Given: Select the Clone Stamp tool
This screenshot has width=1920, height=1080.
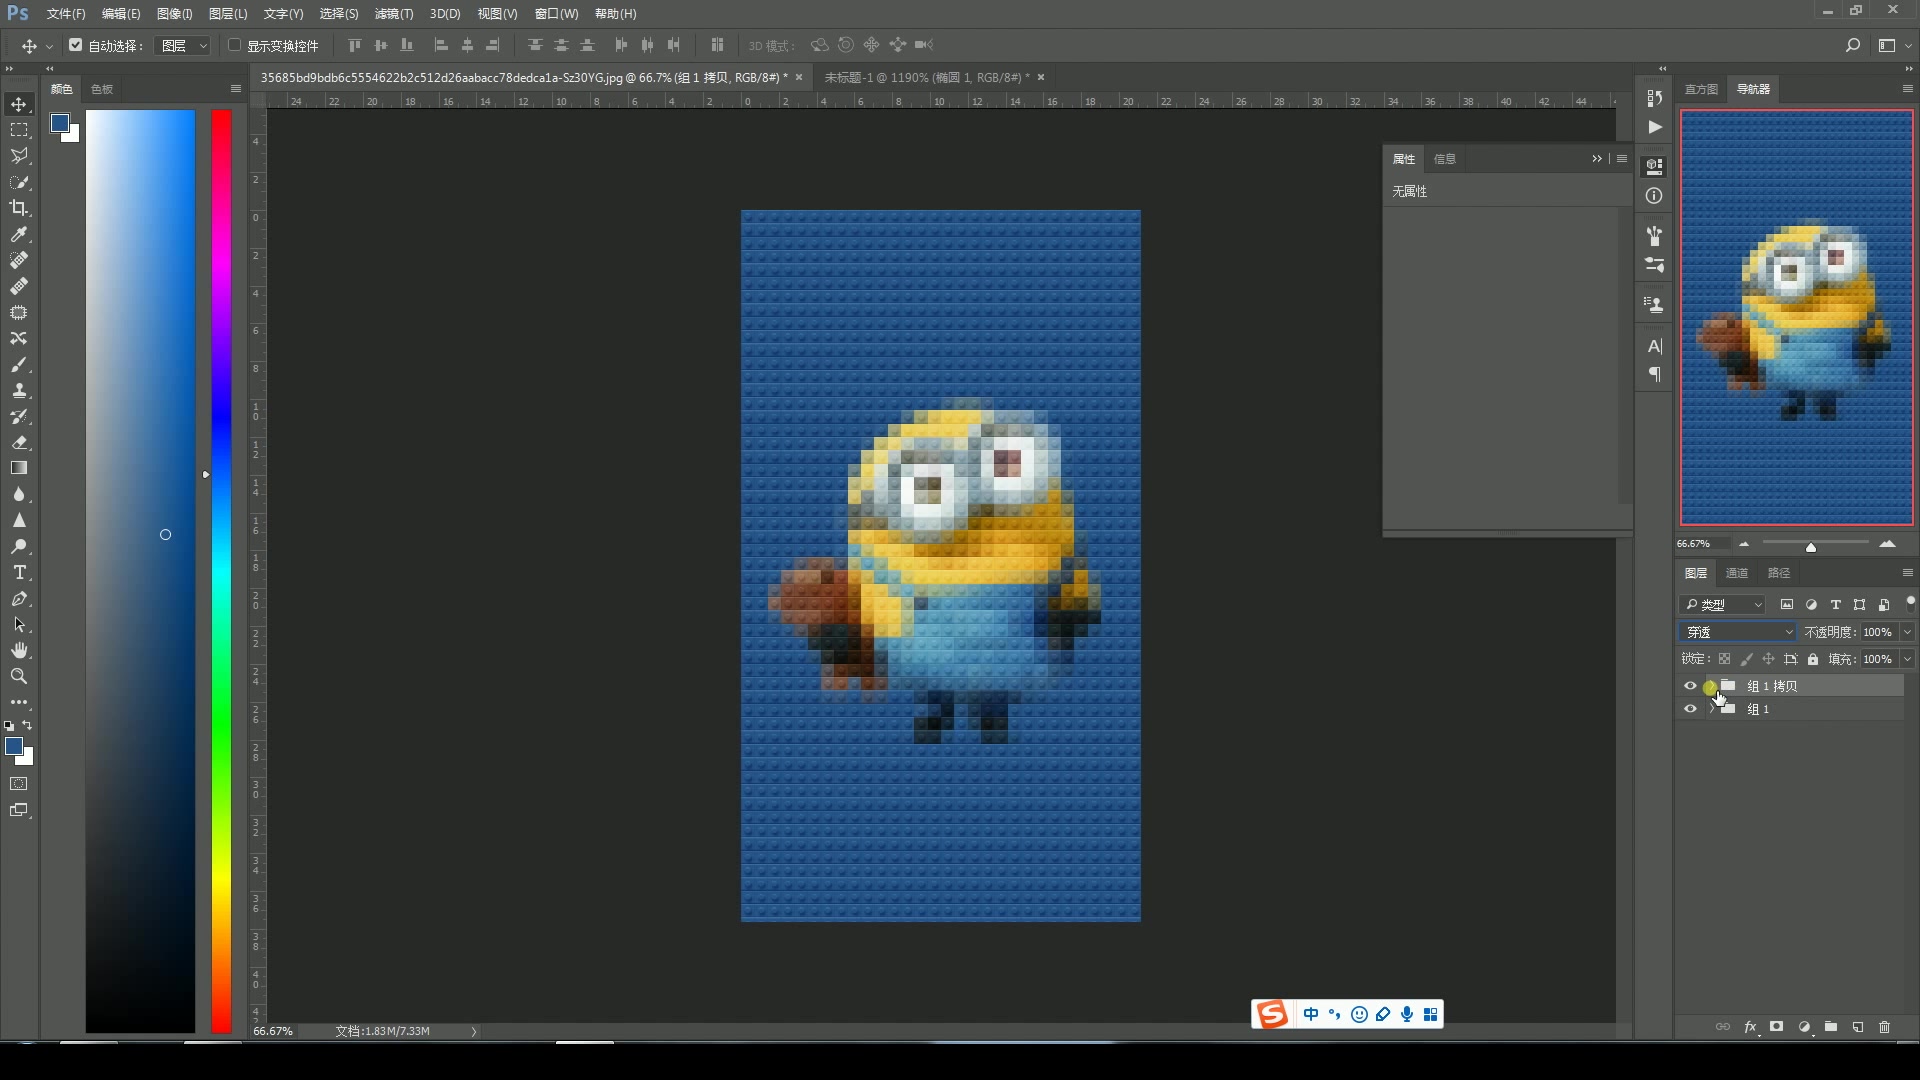Looking at the screenshot, I should pos(19,390).
